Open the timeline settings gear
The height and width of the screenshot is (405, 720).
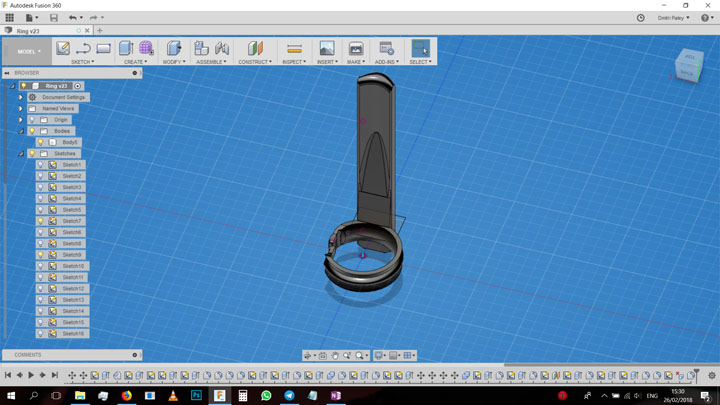pos(712,375)
